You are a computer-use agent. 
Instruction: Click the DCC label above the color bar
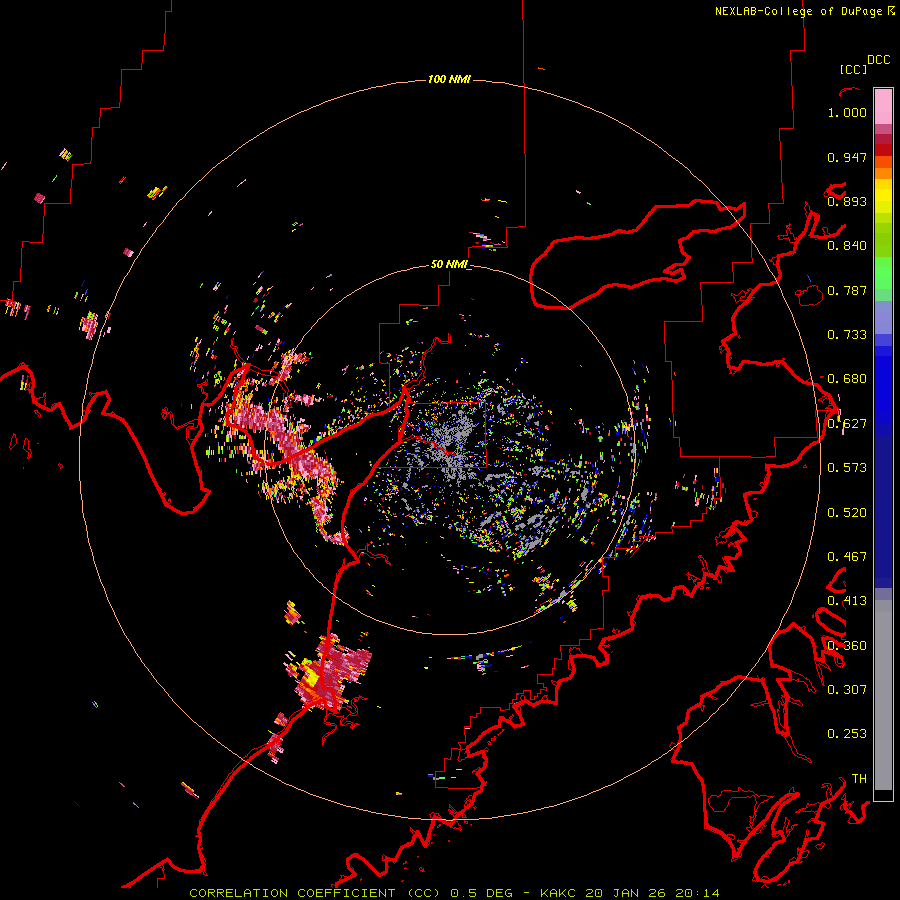(x=879, y=60)
